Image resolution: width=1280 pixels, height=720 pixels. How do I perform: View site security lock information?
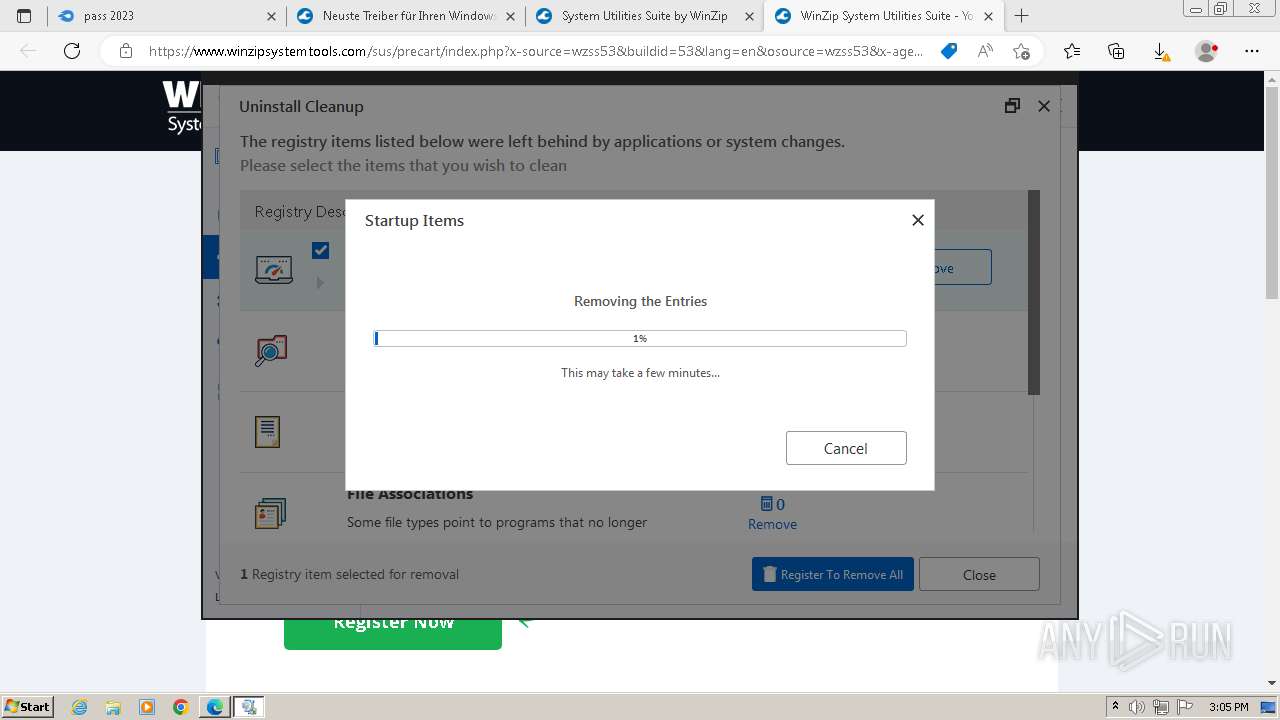pos(125,51)
